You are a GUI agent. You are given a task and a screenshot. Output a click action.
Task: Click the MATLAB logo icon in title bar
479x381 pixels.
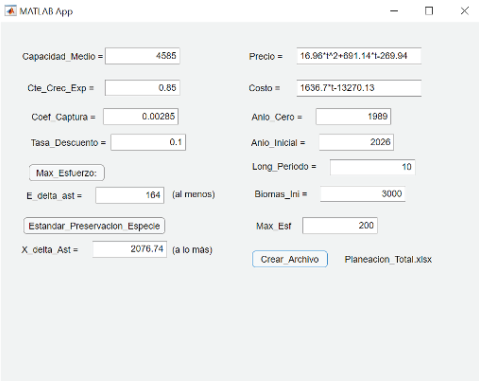click(10, 11)
